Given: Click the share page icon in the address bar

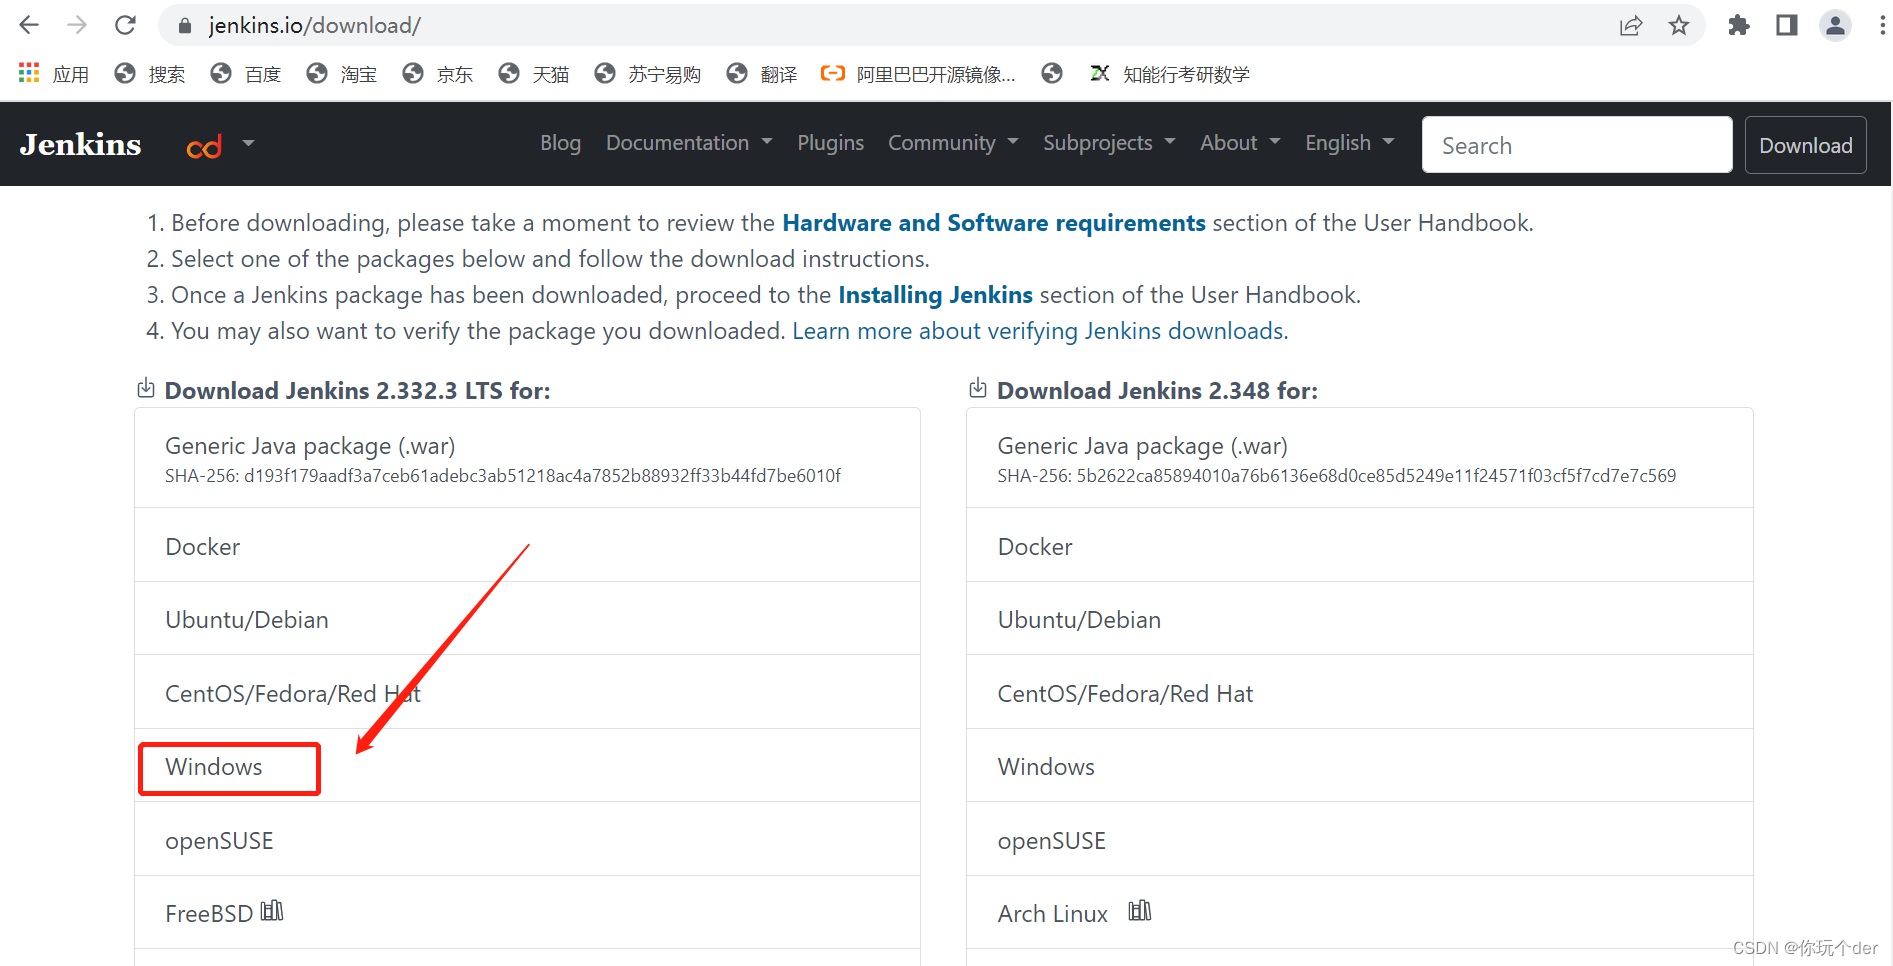Looking at the screenshot, I should click(x=1631, y=26).
